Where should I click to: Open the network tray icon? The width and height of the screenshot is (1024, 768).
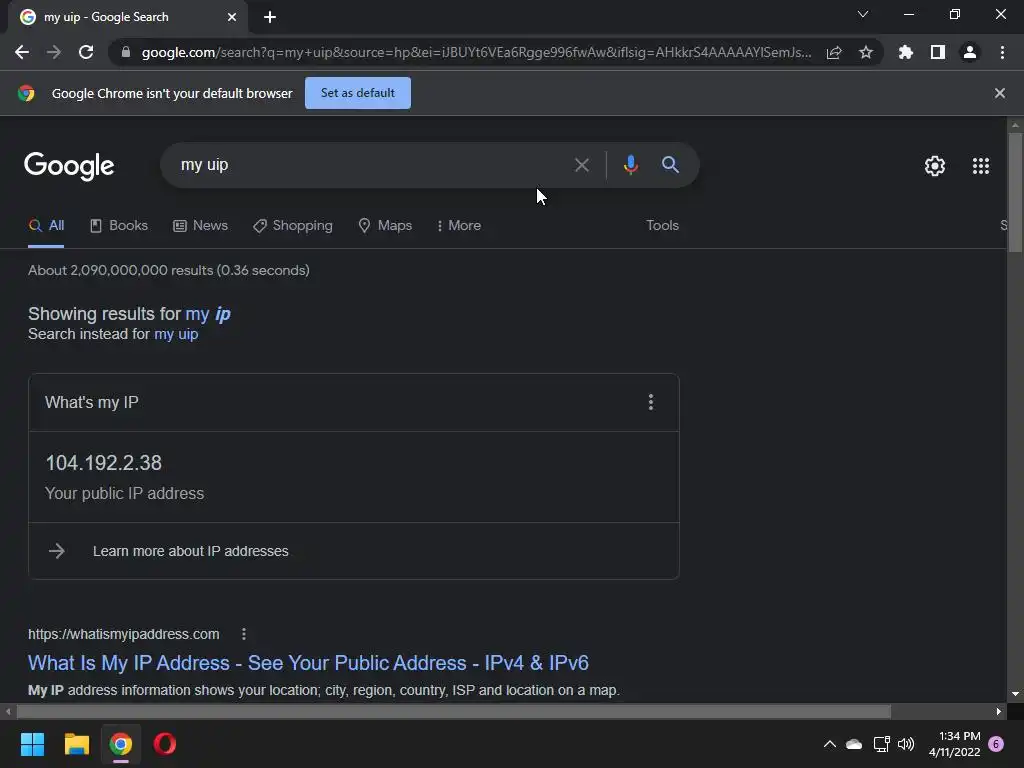click(x=882, y=744)
